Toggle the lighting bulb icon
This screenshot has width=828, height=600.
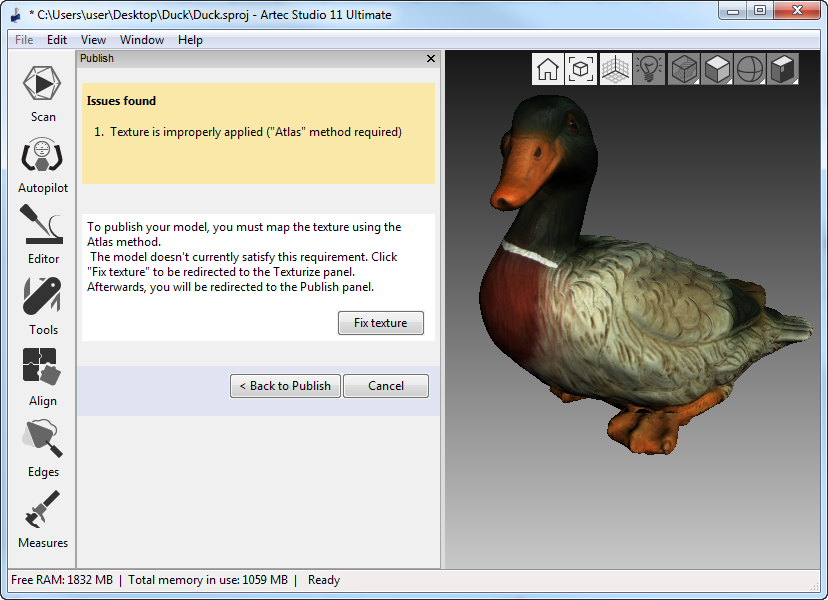click(x=649, y=69)
